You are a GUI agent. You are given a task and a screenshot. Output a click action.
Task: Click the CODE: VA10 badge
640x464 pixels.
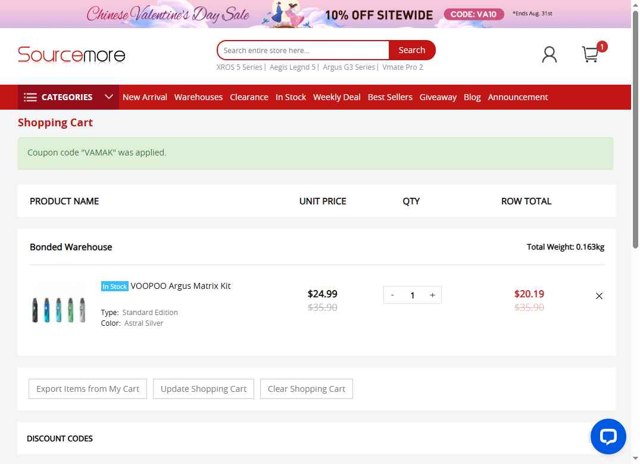point(474,14)
